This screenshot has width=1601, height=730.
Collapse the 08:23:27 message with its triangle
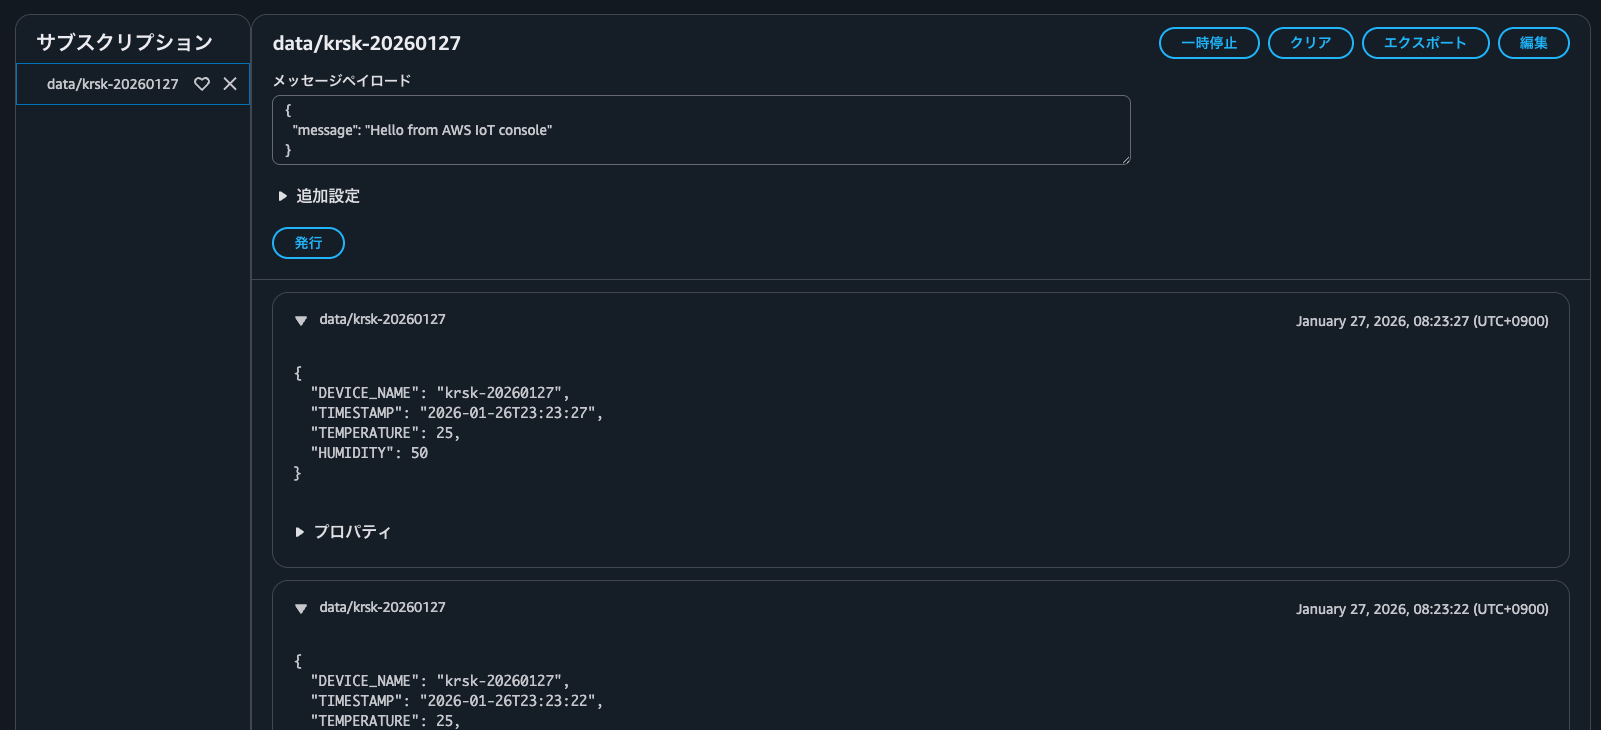point(300,321)
